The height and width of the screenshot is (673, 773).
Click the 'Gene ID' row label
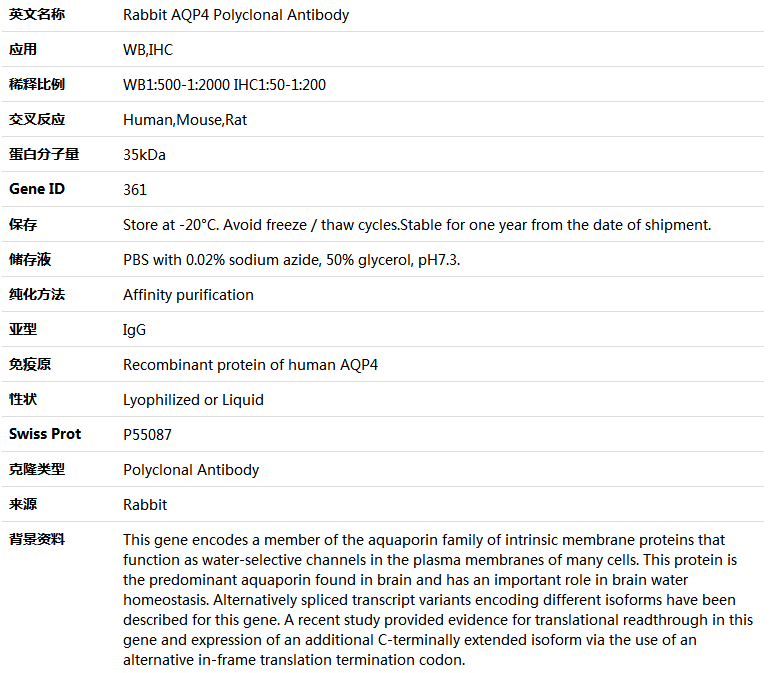tap(37, 189)
